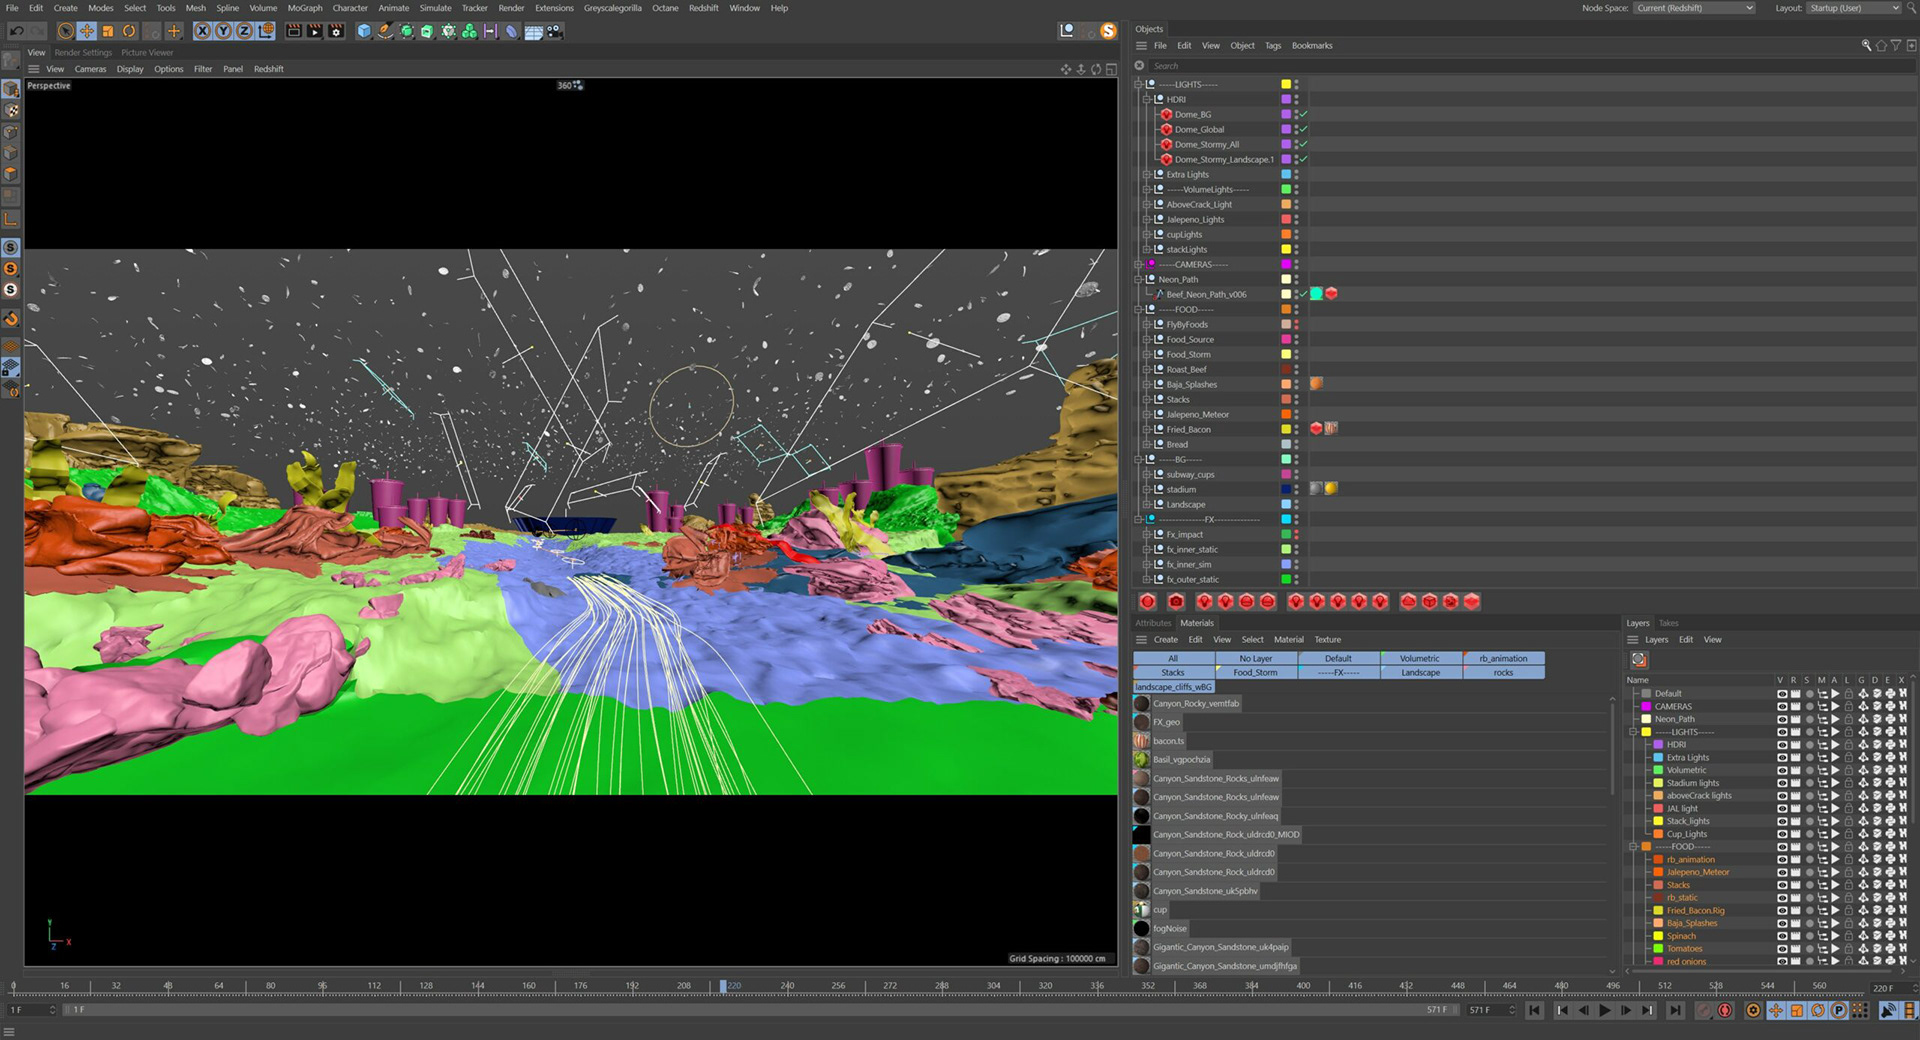Step to next frame
This screenshot has width=1920, height=1040.
[x=1625, y=1010]
